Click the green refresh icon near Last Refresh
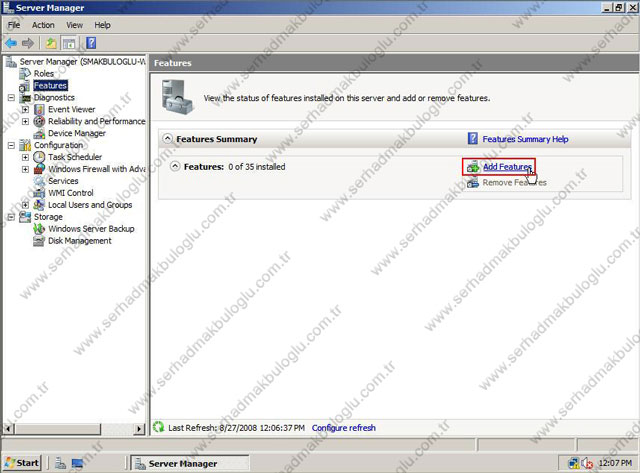The image size is (640, 473). click(158, 427)
